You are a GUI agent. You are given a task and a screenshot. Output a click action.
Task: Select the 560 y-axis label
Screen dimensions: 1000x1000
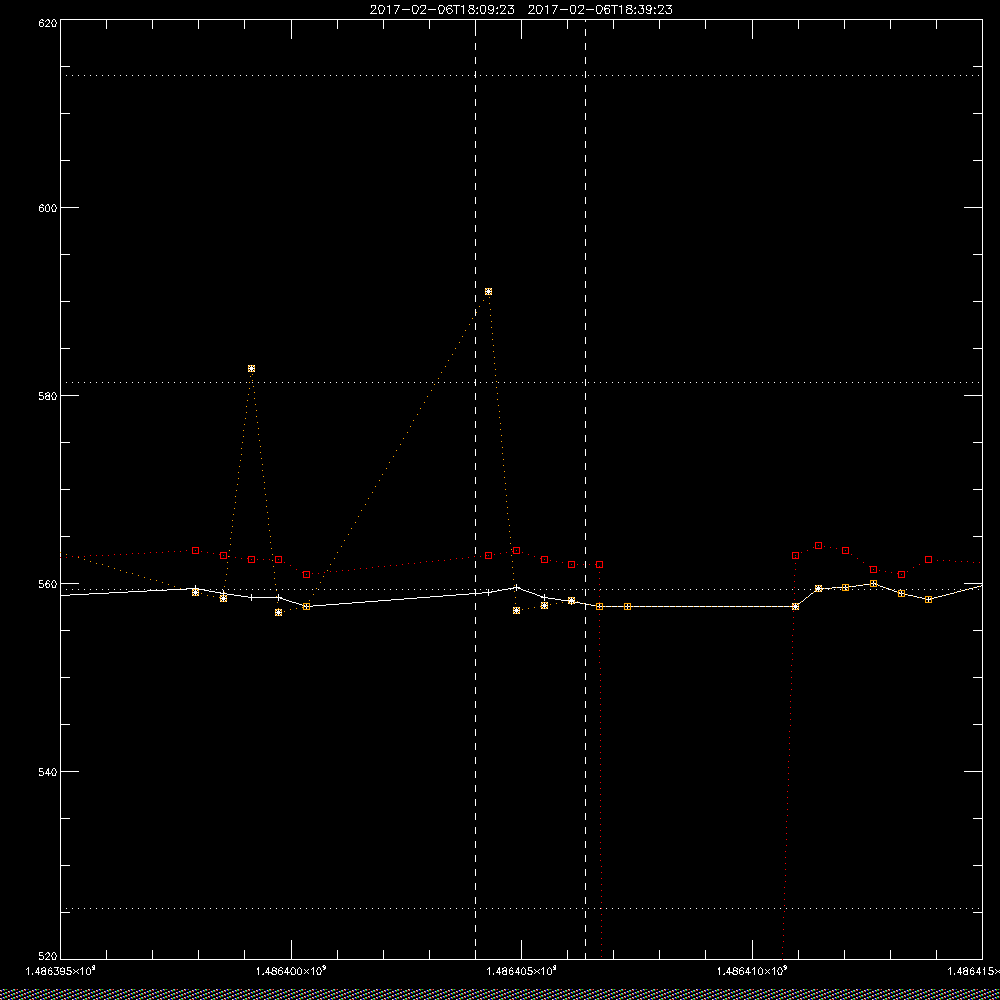click(49, 584)
